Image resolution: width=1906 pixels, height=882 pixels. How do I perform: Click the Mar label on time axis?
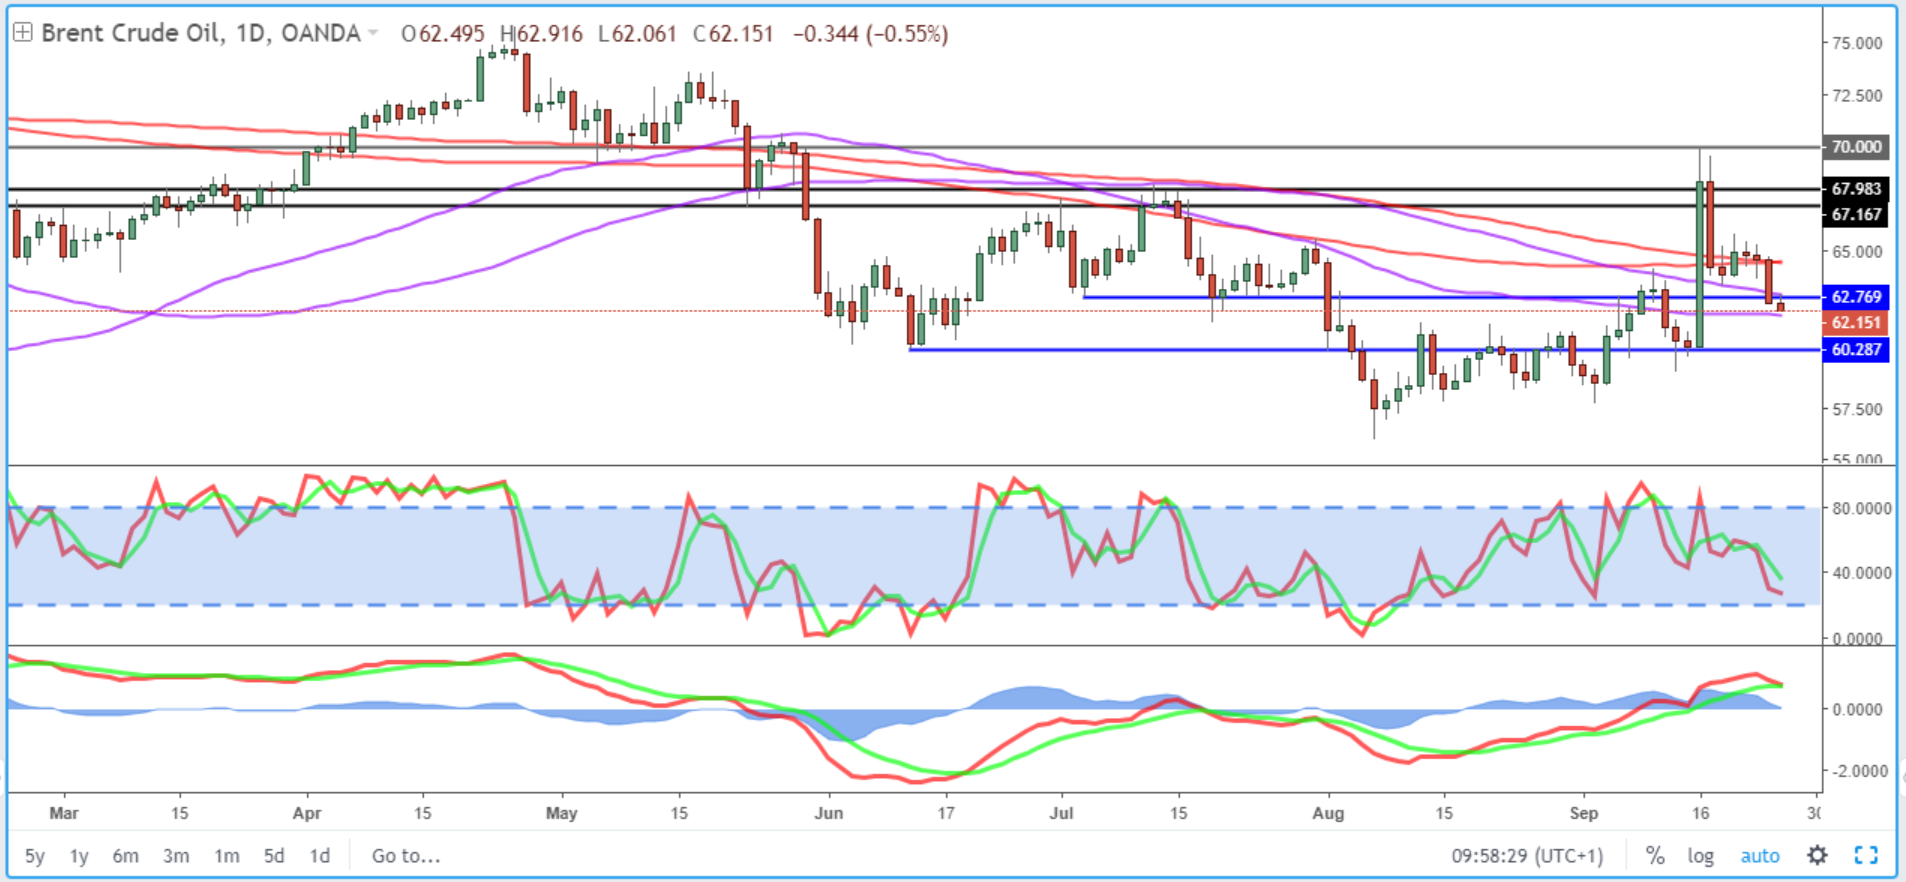click(64, 813)
